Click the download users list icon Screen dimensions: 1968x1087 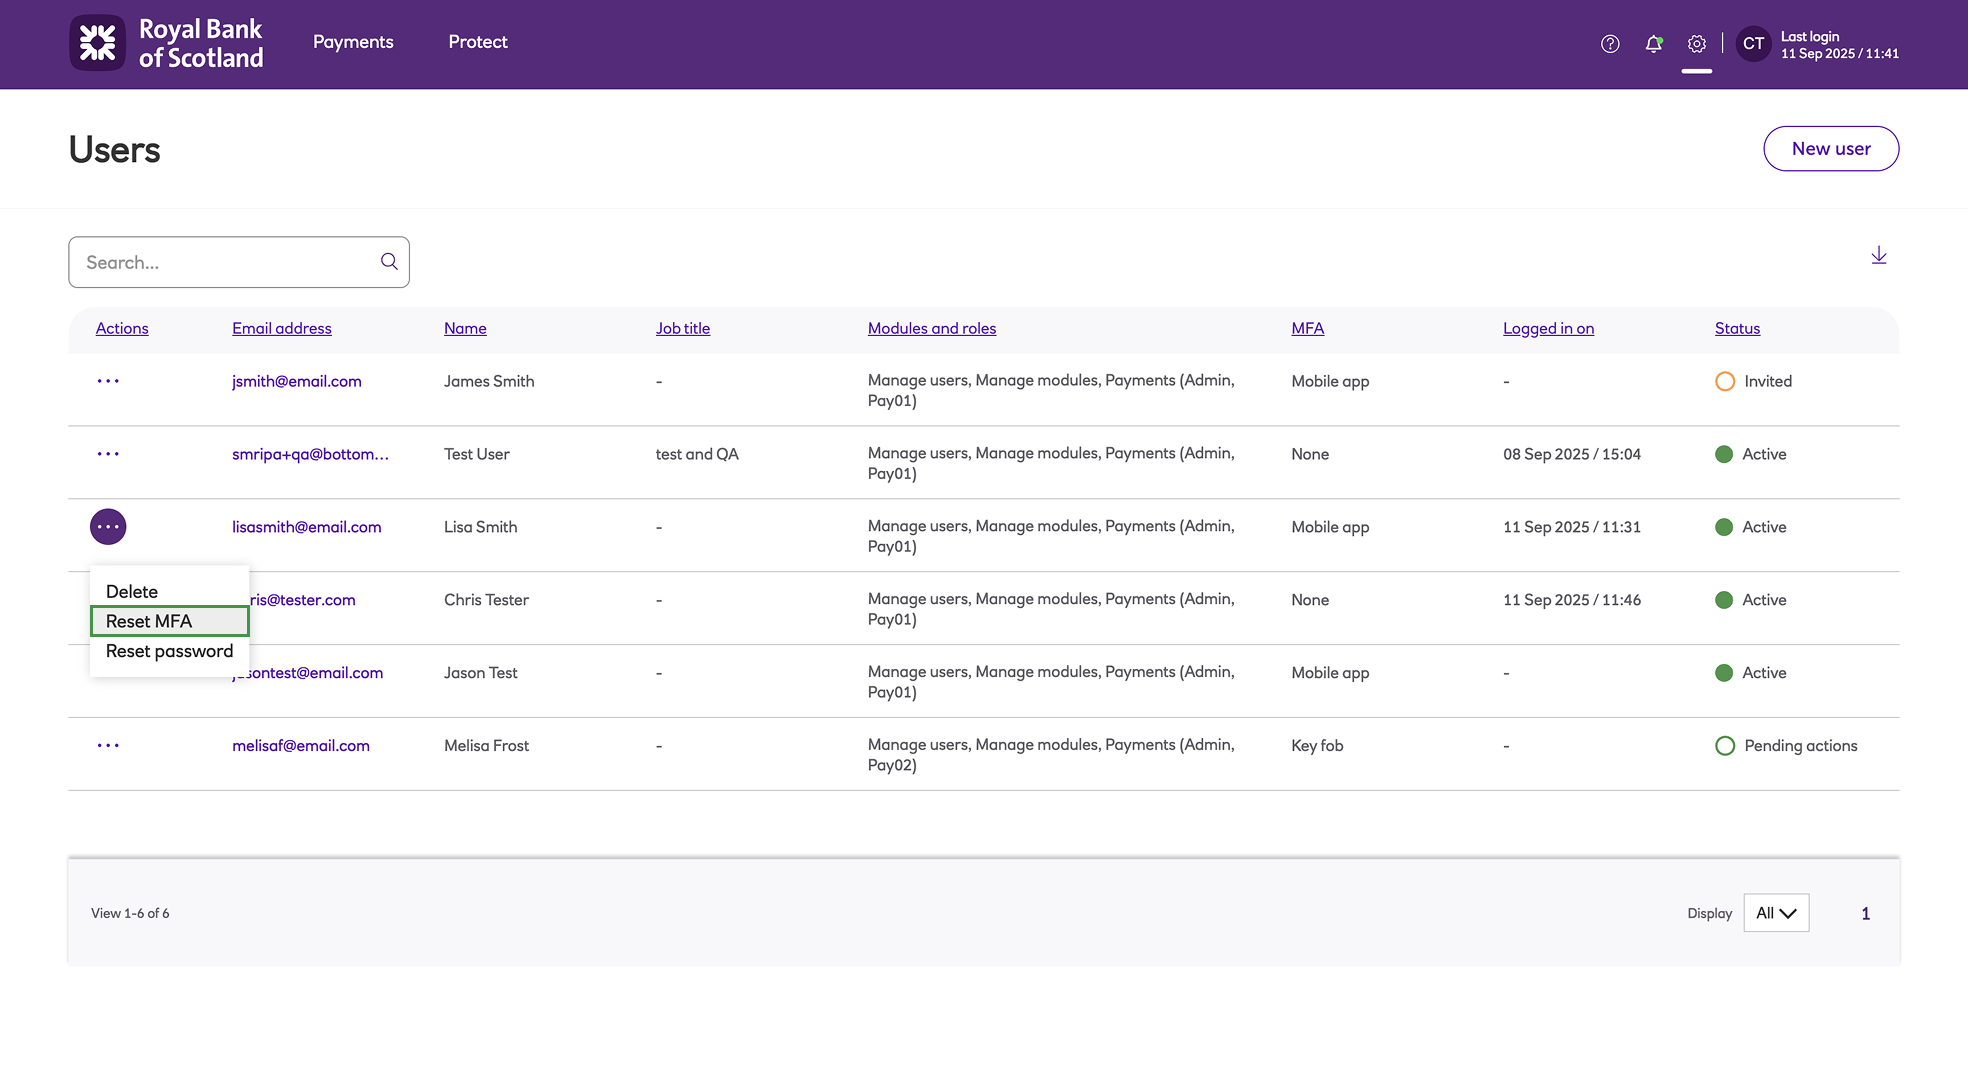point(1879,256)
